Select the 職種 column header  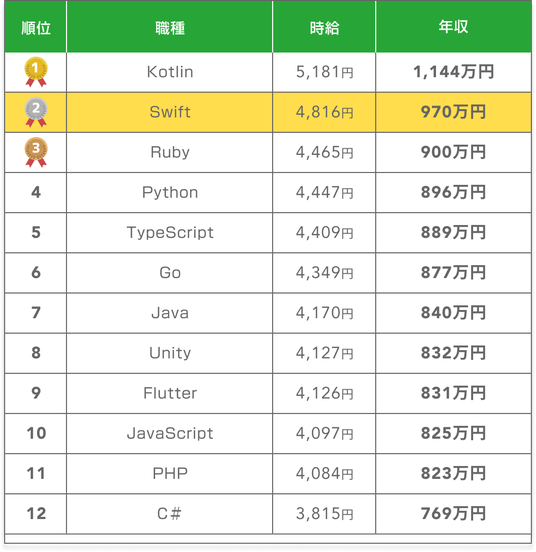pos(170,28)
